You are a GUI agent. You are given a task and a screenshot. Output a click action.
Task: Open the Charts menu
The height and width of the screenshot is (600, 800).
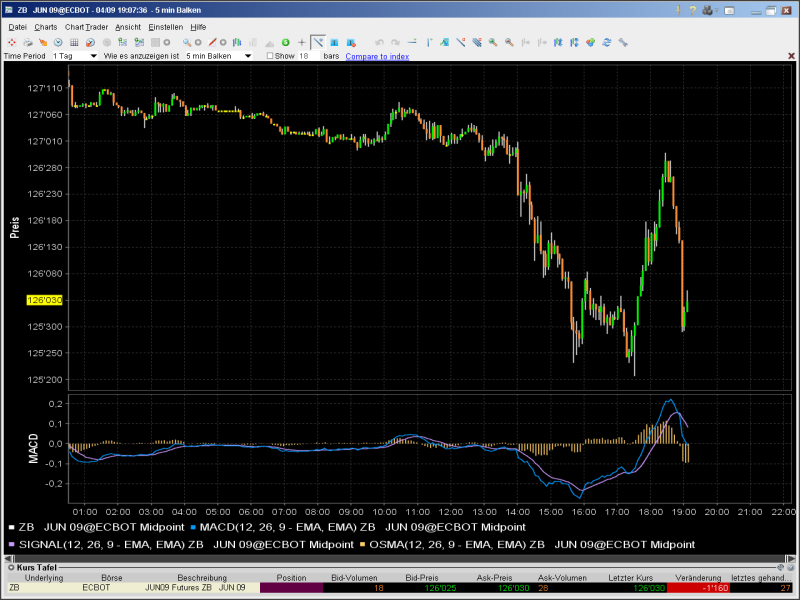(x=45, y=27)
